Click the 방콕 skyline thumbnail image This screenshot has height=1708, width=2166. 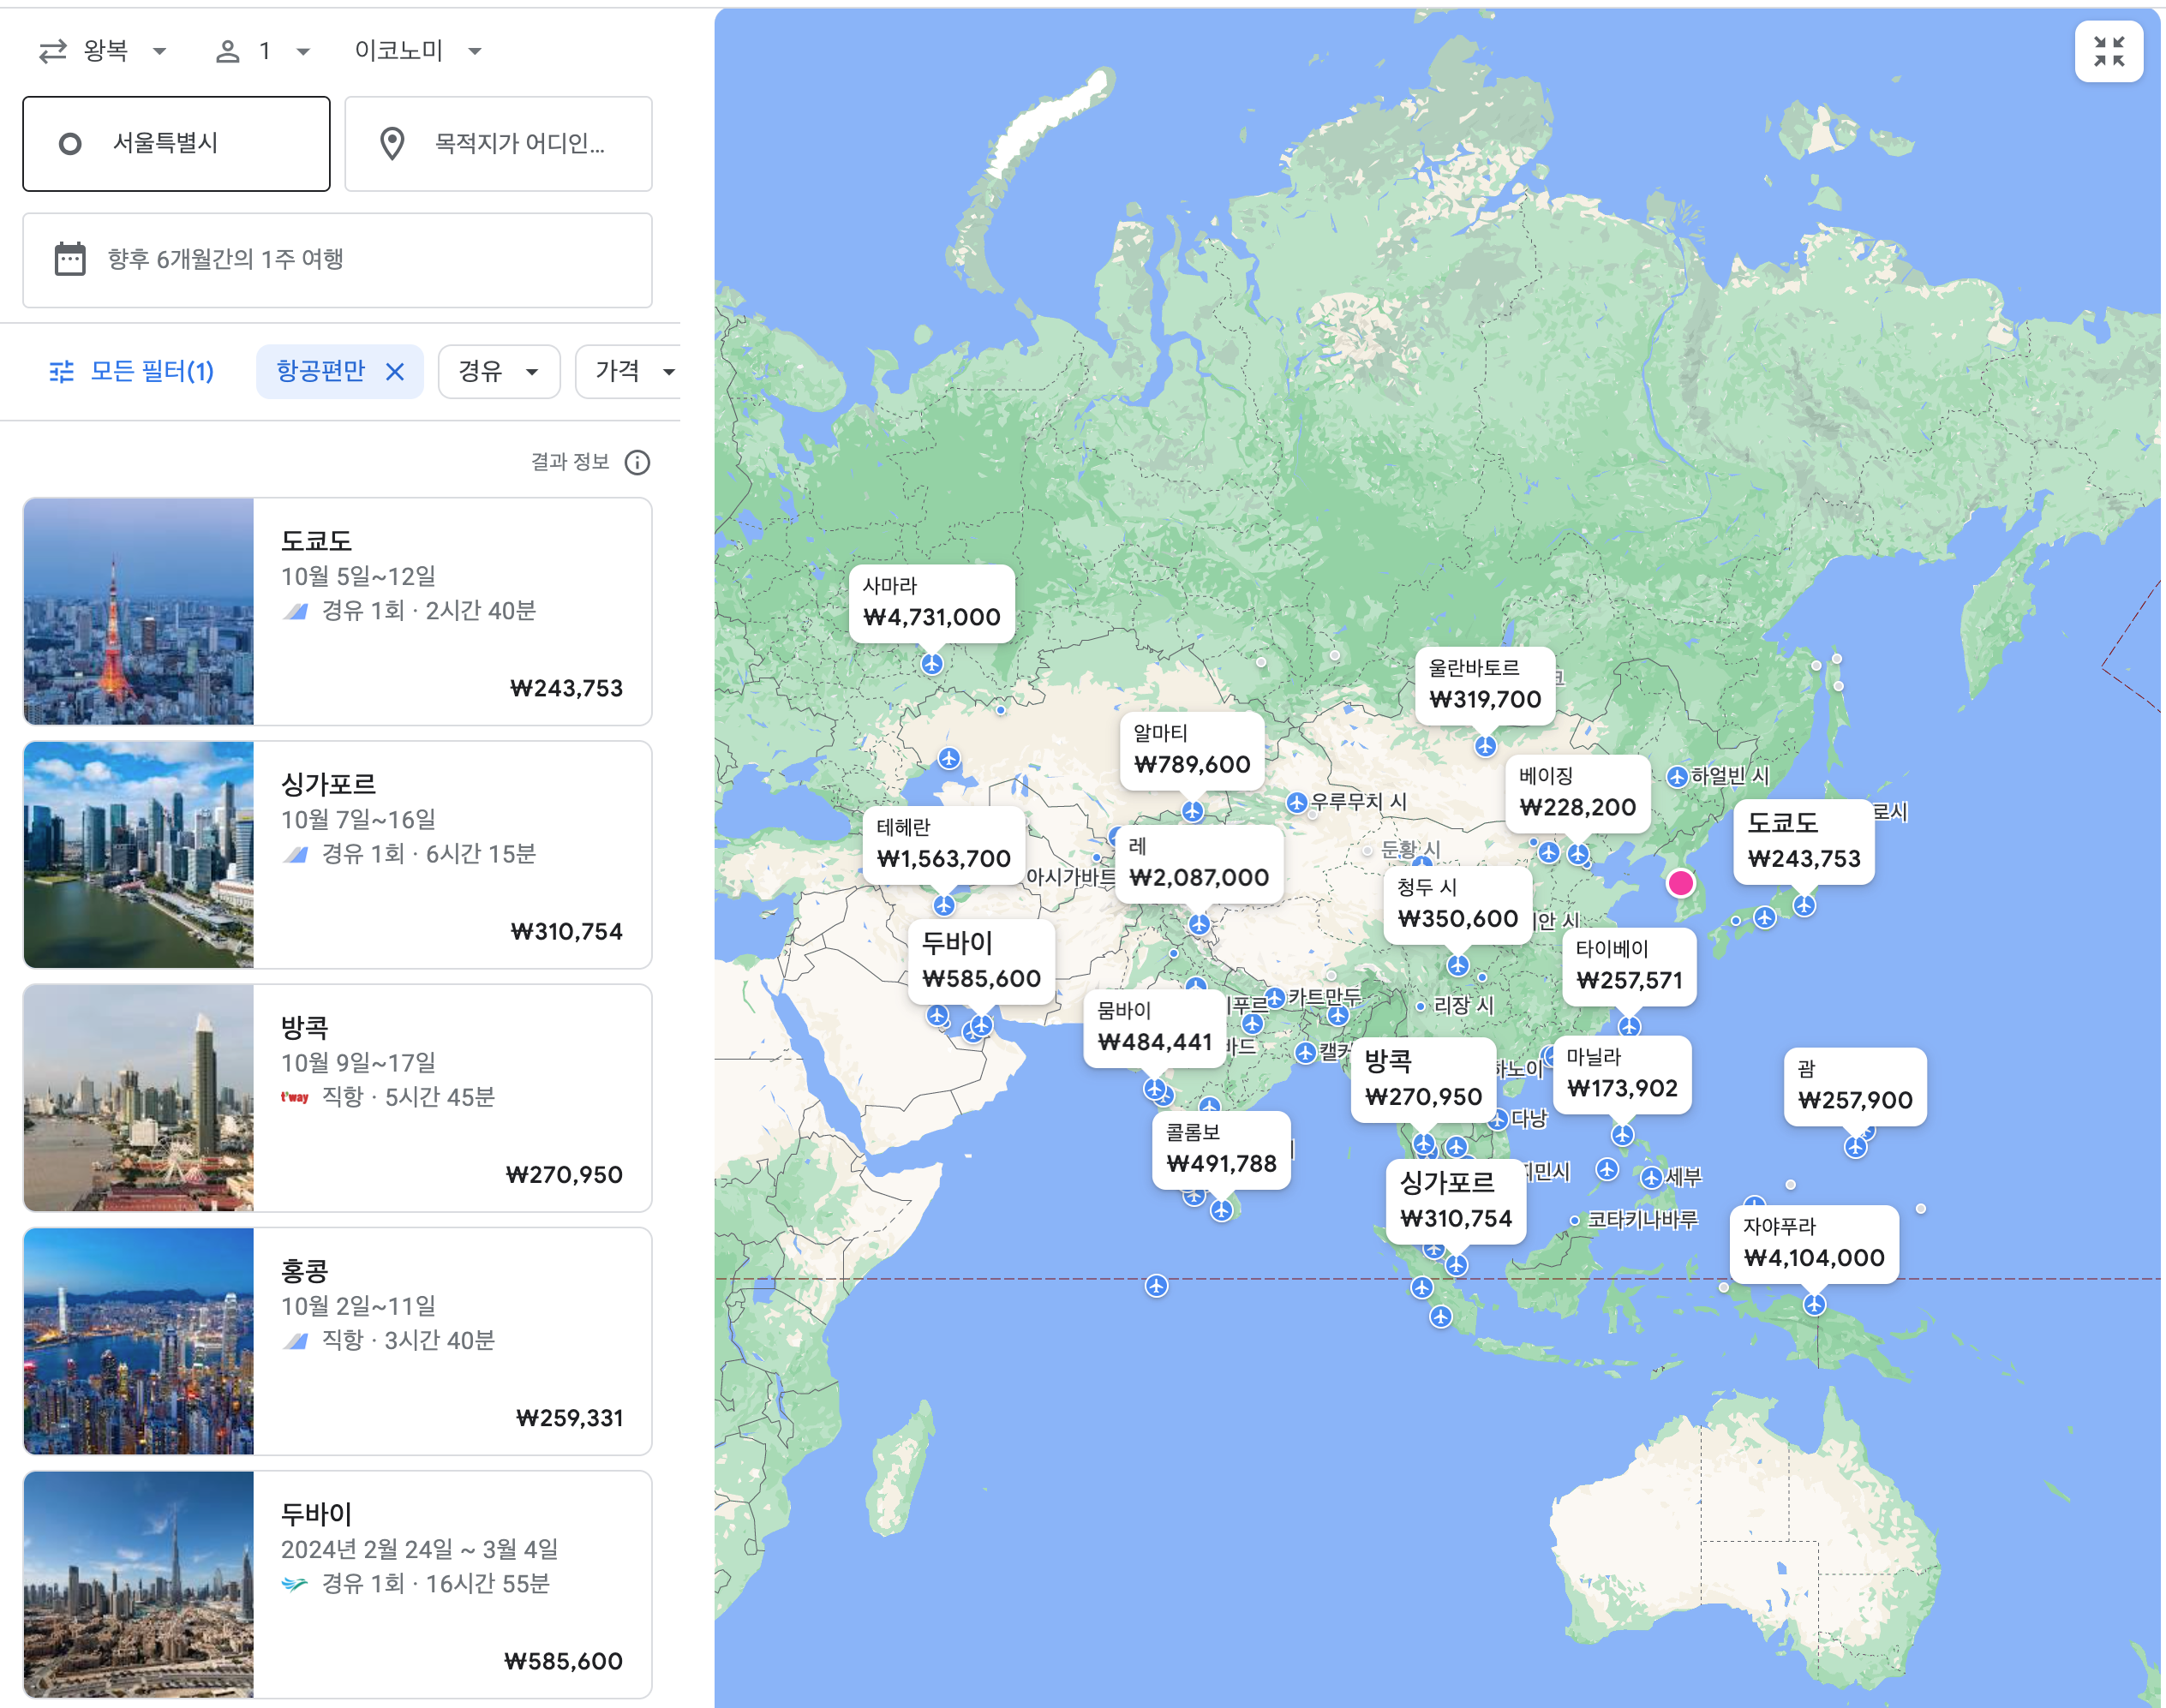point(138,1098)
